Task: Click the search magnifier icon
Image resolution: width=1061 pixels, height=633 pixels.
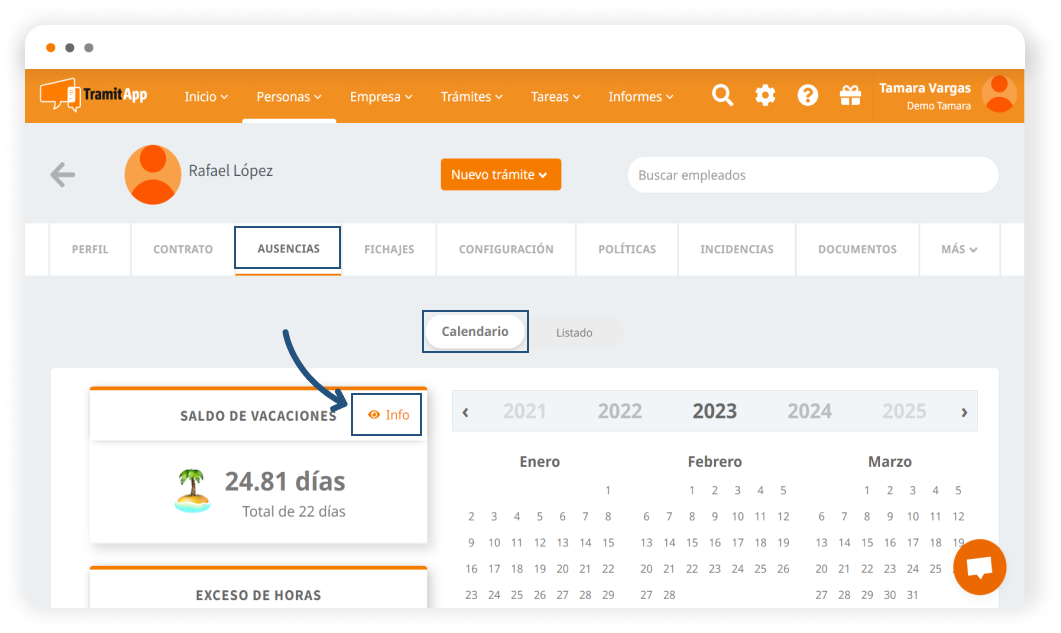Action: coord(722,95)
